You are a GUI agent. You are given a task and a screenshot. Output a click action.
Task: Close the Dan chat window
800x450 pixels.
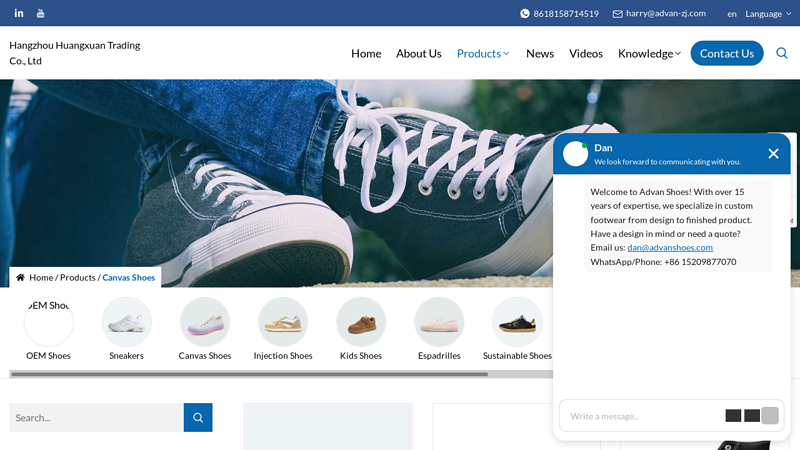(773, 154)
